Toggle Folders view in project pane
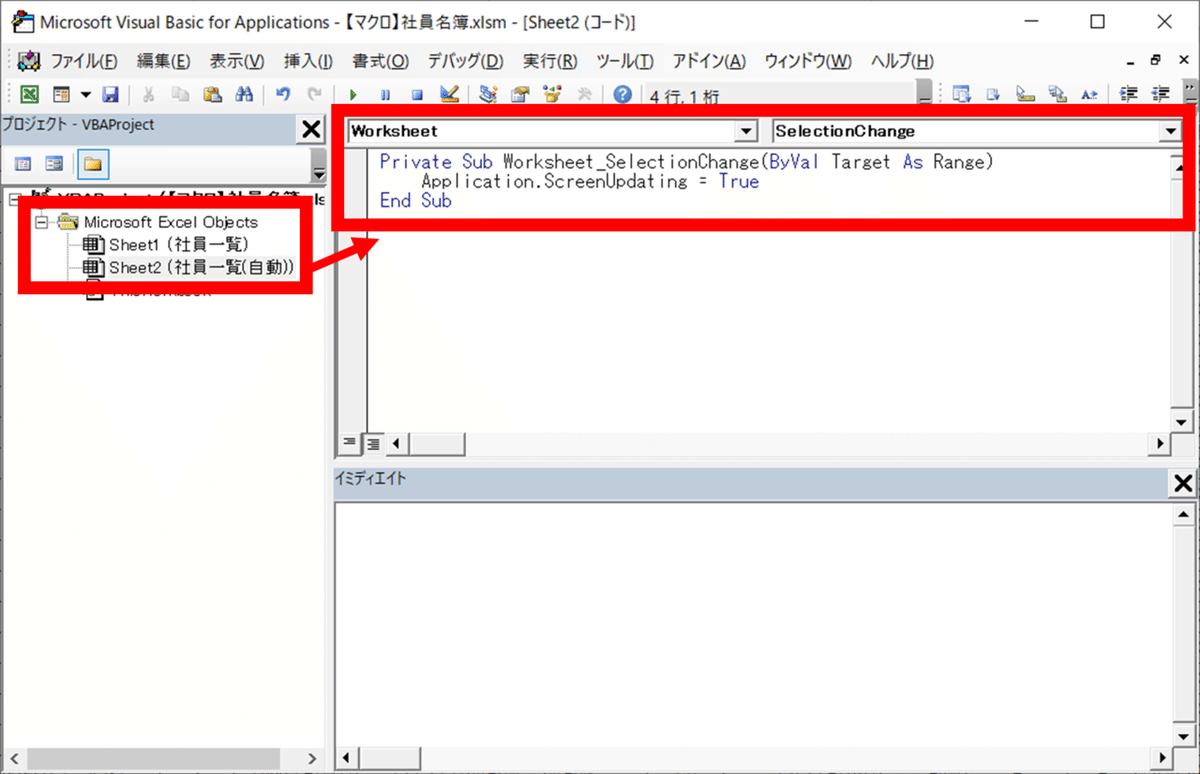 pyautogui.click(x=93, y=163)
